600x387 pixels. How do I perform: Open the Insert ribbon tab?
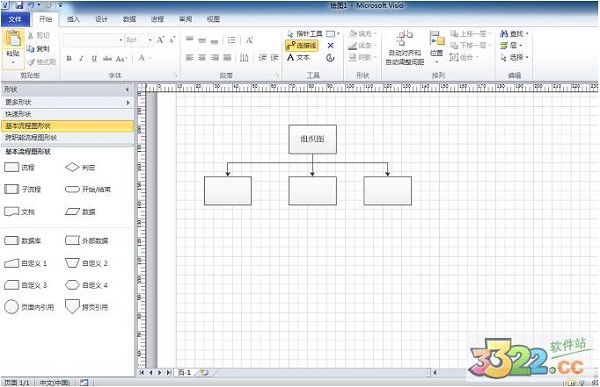[x=73, y=19]
